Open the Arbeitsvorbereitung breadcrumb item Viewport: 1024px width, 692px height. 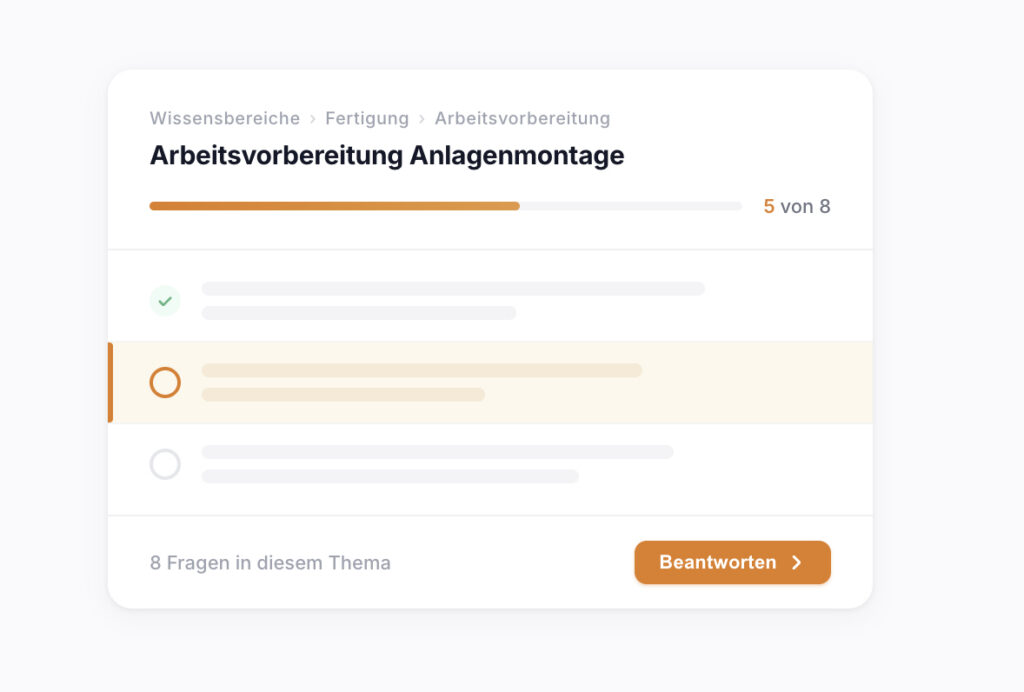(x=522, y=118)
